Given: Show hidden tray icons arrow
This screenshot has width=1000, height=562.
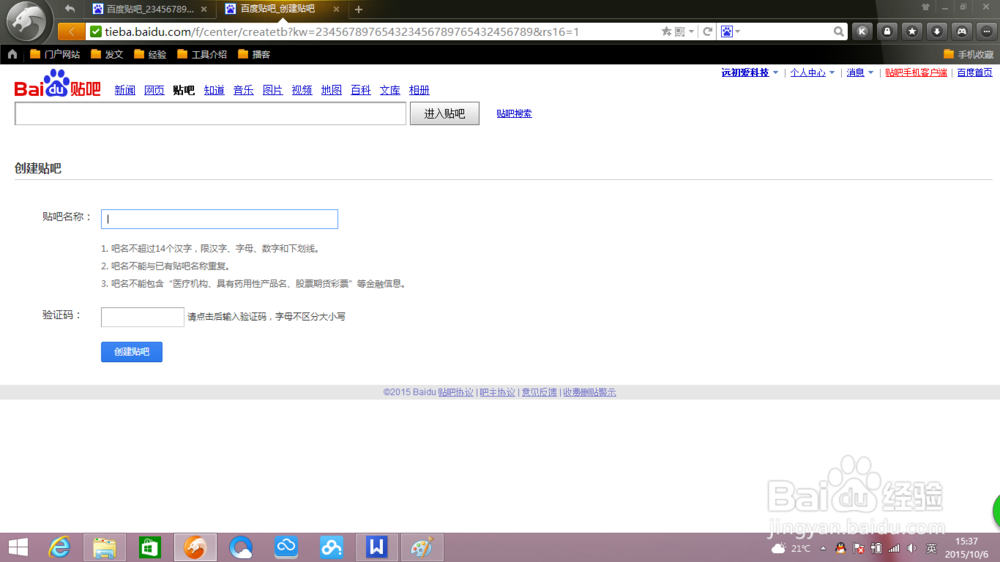Looking at the screenshot, I should pyautogui.click(x=823, y=548).
